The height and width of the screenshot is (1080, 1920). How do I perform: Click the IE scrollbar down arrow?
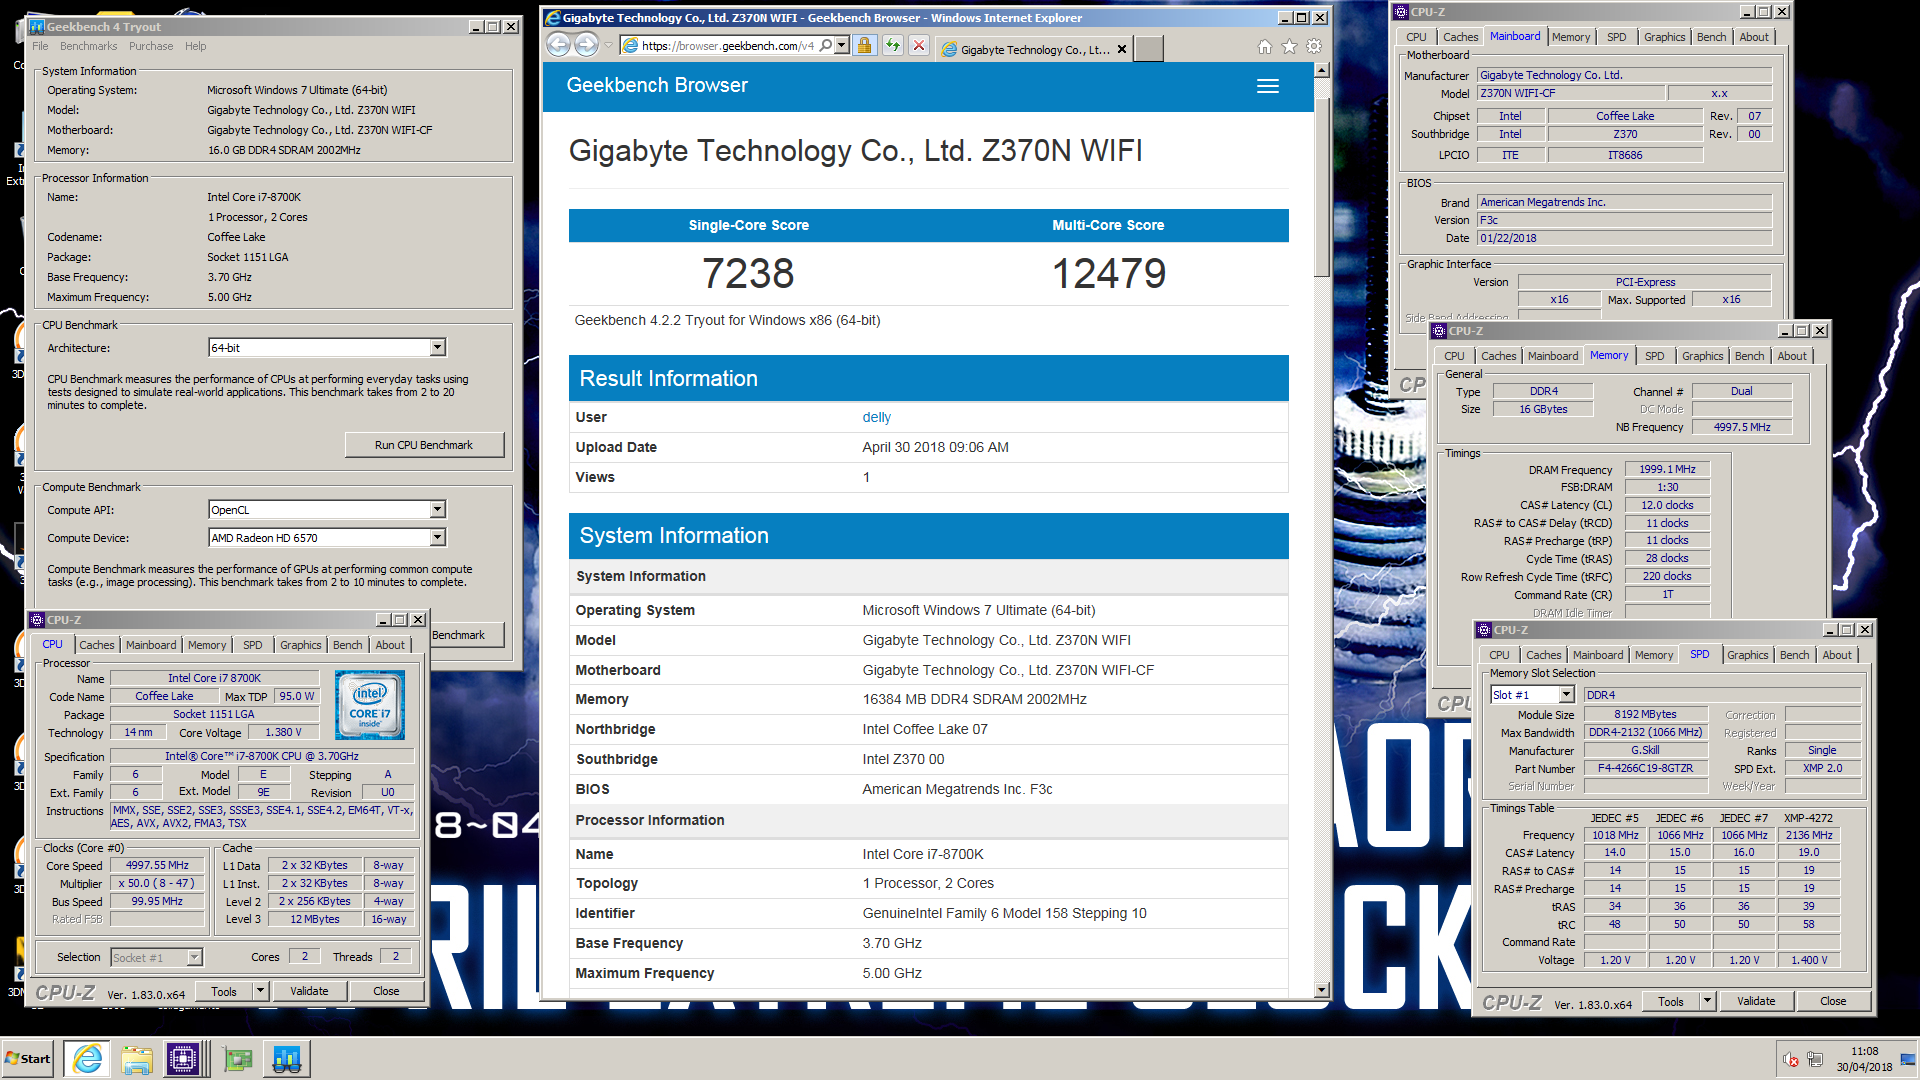[1322, 990]
